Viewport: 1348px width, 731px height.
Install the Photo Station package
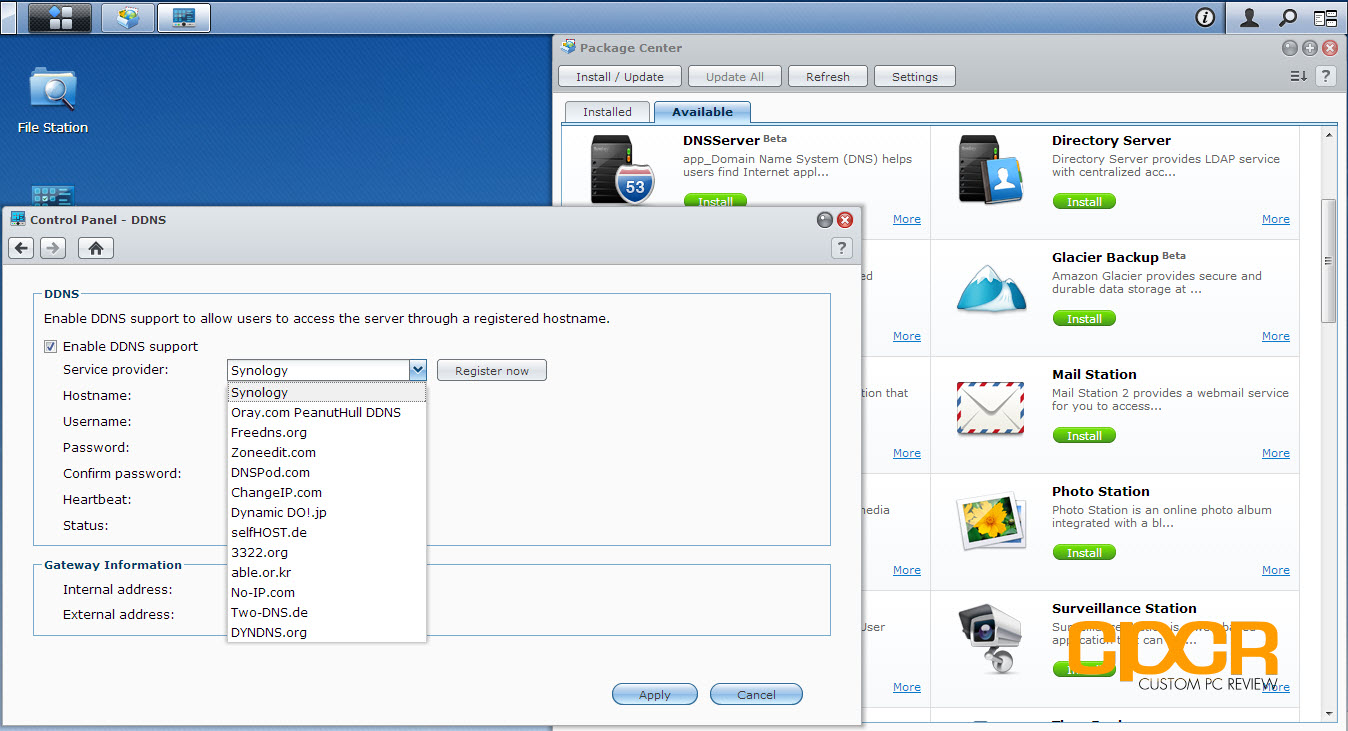(1084, 553)
